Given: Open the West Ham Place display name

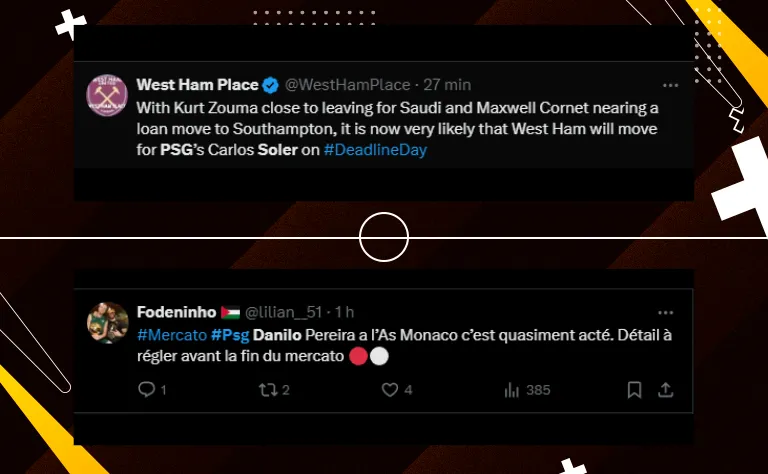Looking at the screenshot, I should click(197, 85).
